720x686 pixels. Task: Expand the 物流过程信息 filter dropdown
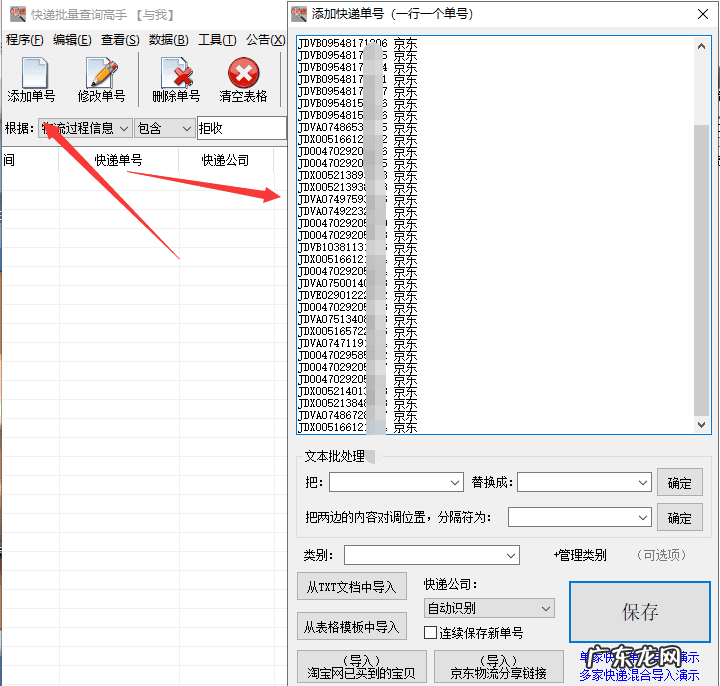coord(124,129)
